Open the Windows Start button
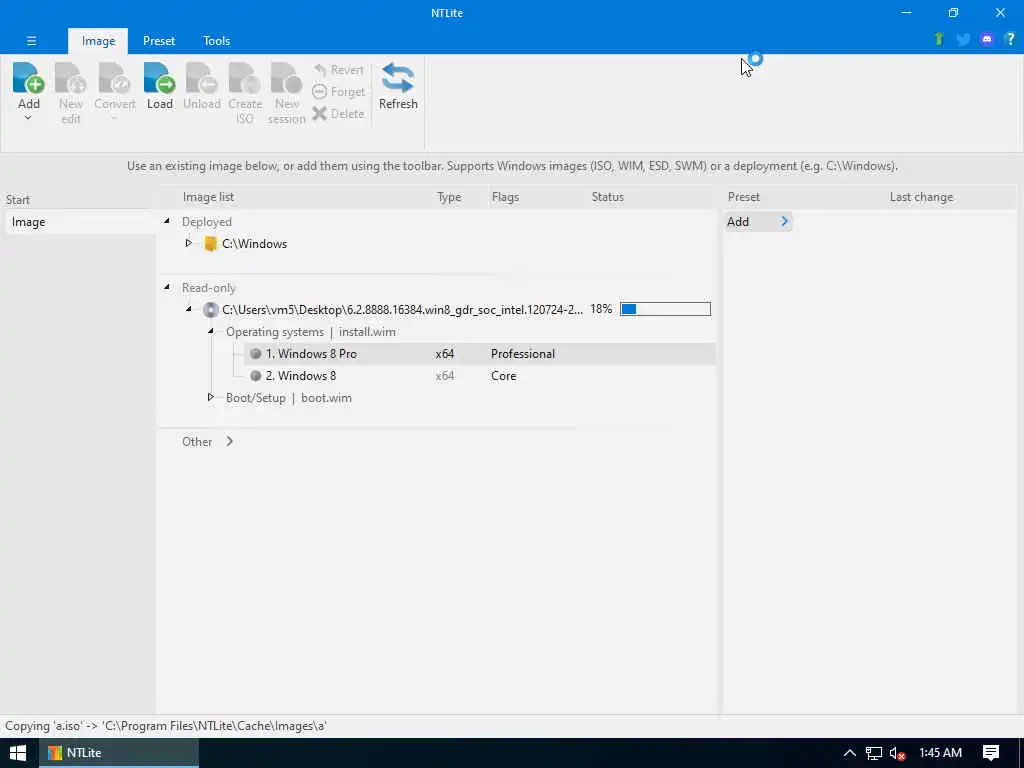1024x768 pixels. coord(18,753)
